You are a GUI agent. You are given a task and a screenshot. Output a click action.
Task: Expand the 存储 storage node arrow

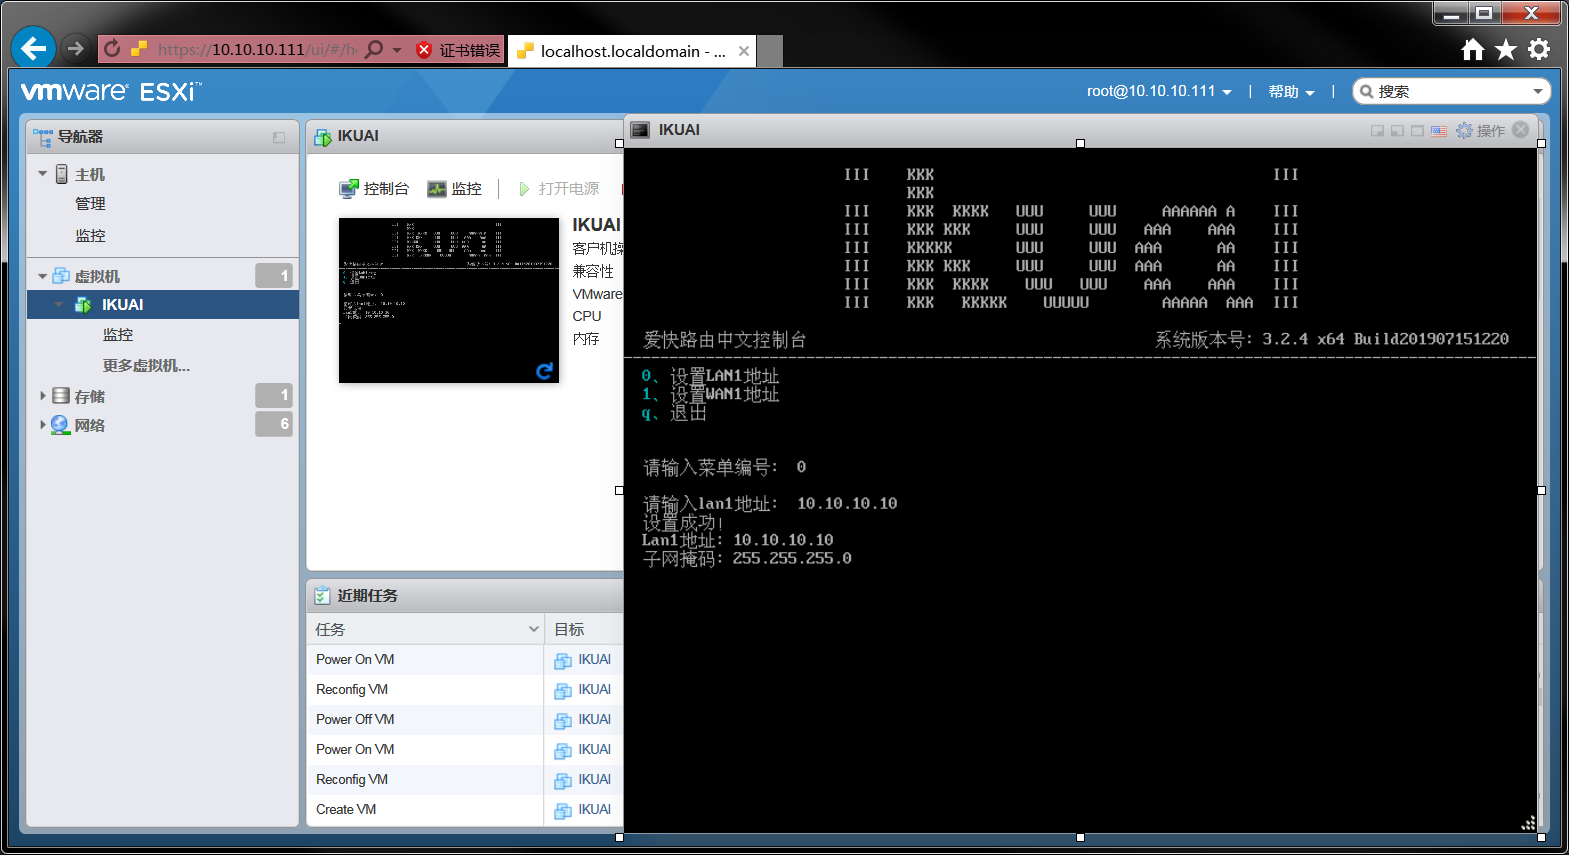point(43,396)
